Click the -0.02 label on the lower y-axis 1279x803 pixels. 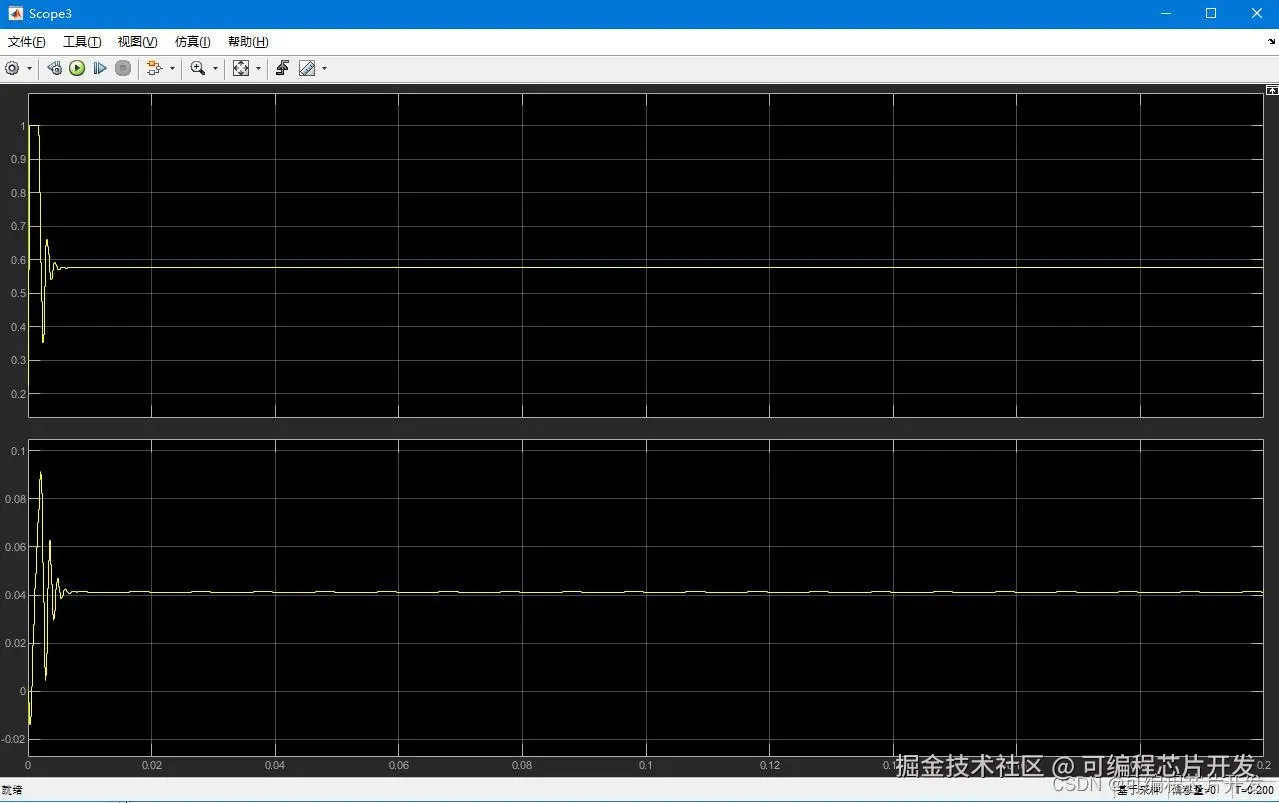(x=14, y=739)
